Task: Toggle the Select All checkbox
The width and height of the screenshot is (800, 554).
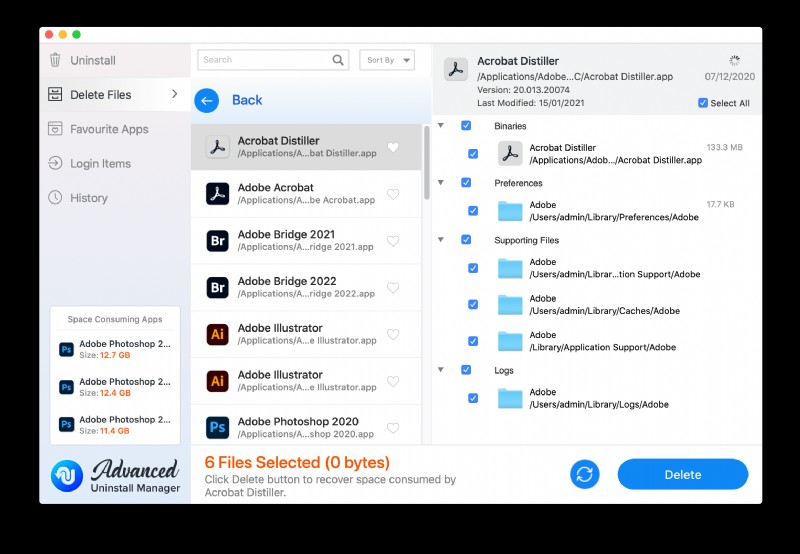Action: click(703, 103)
